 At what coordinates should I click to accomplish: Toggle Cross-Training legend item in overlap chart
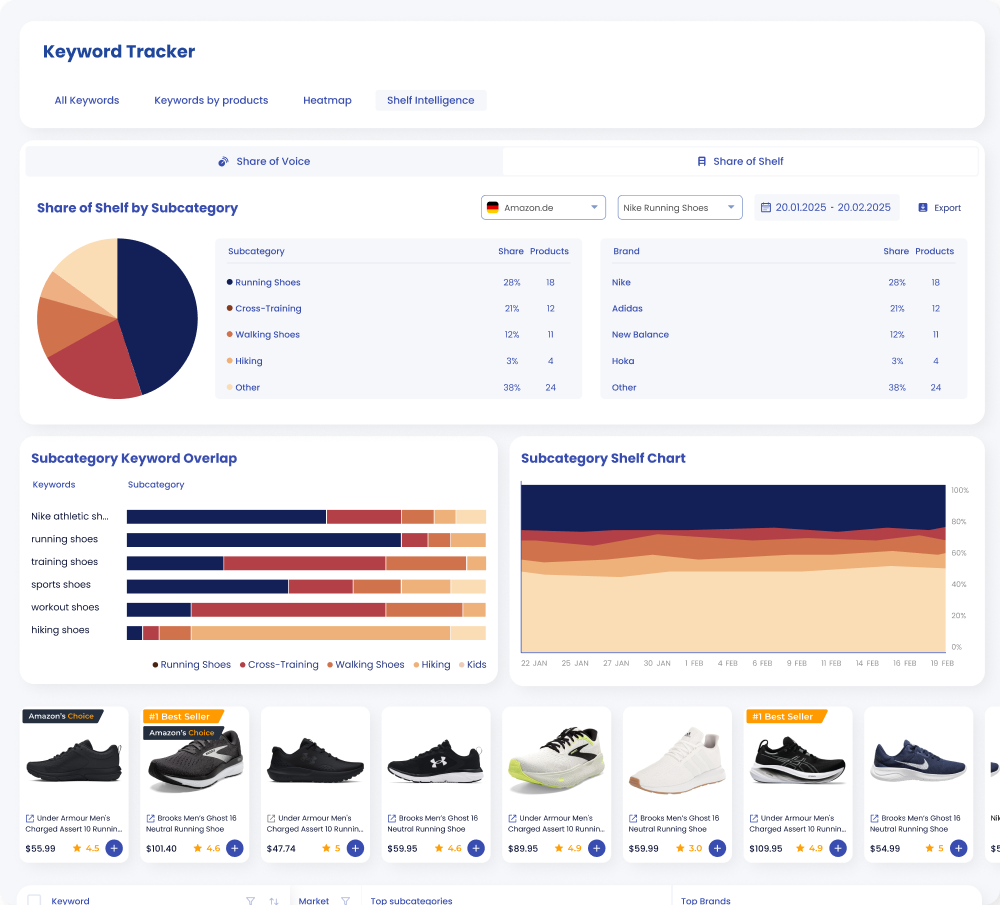coord(279,665)
